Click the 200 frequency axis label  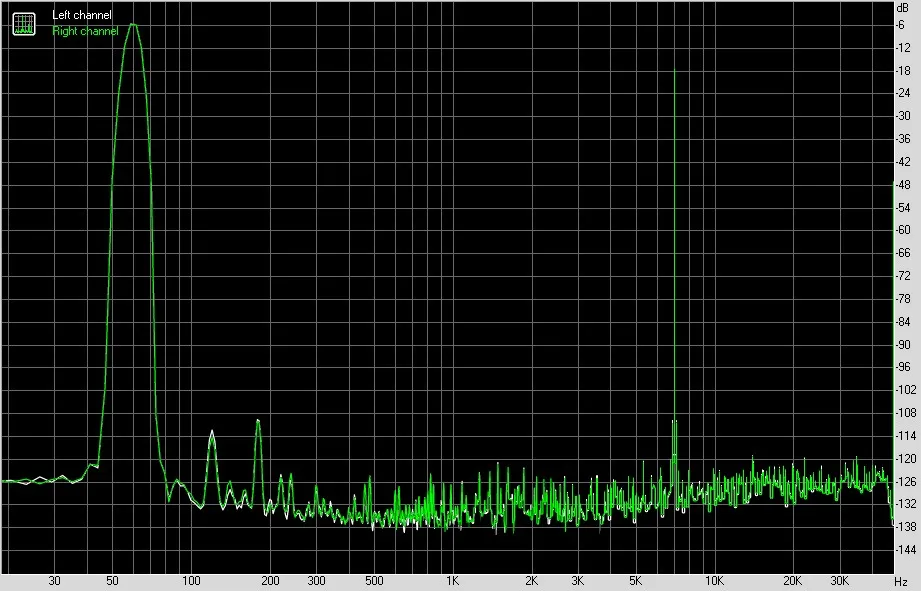pyautogui.click(x=270, y=581)
